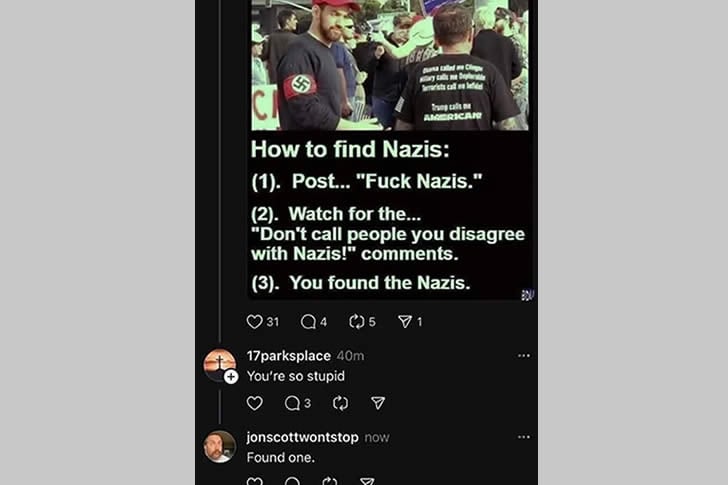View jonscottwontstop's profile picture

[x=220, y=446]
